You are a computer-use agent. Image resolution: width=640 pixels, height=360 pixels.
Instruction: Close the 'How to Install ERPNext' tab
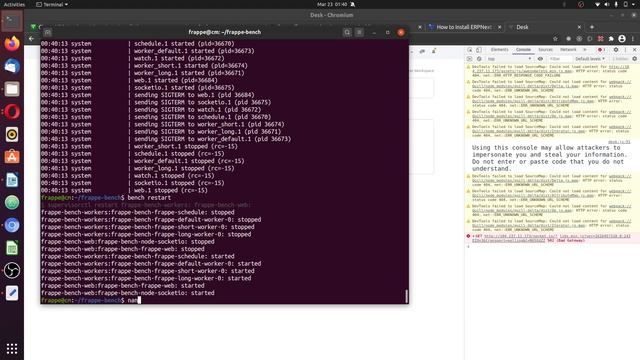click(500, 27)
